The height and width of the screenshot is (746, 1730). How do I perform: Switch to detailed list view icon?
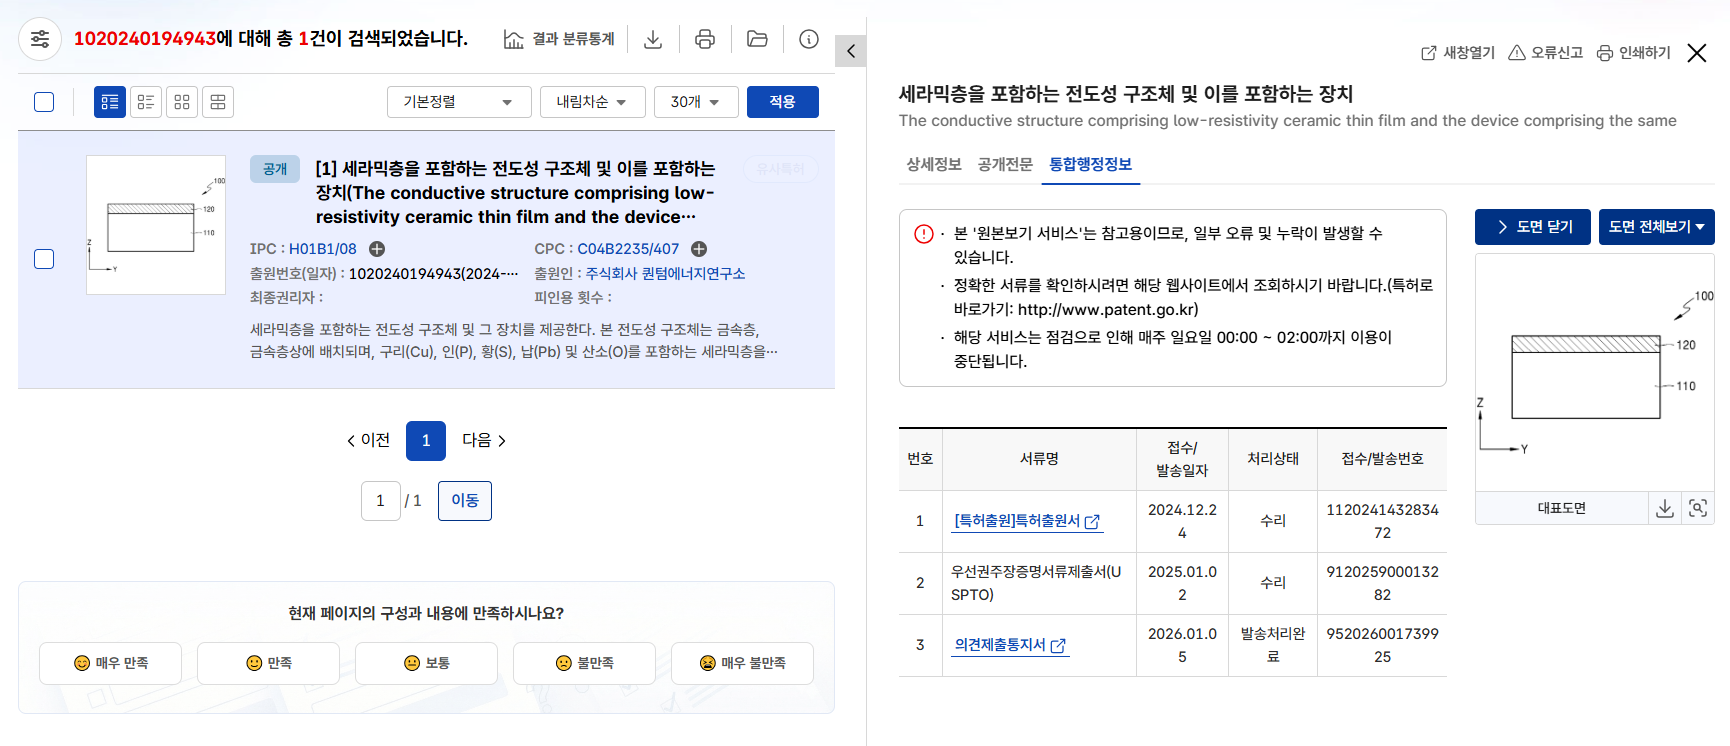pyautogui.click(x=110, y=102)
